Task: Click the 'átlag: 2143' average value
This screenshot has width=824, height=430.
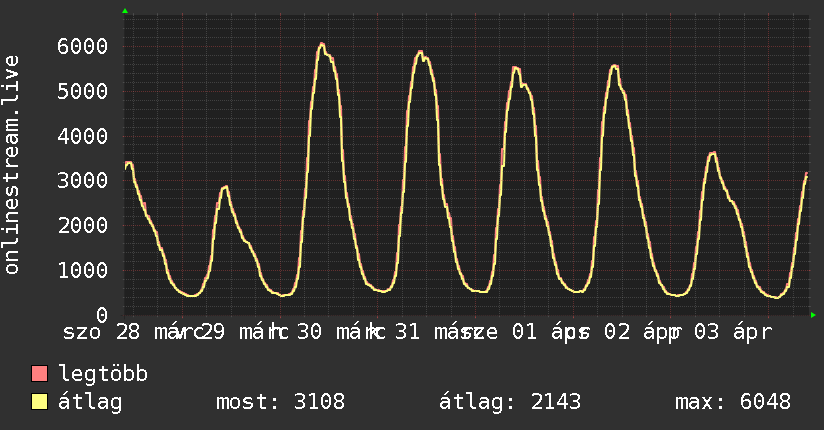Action: pos(510,402)
